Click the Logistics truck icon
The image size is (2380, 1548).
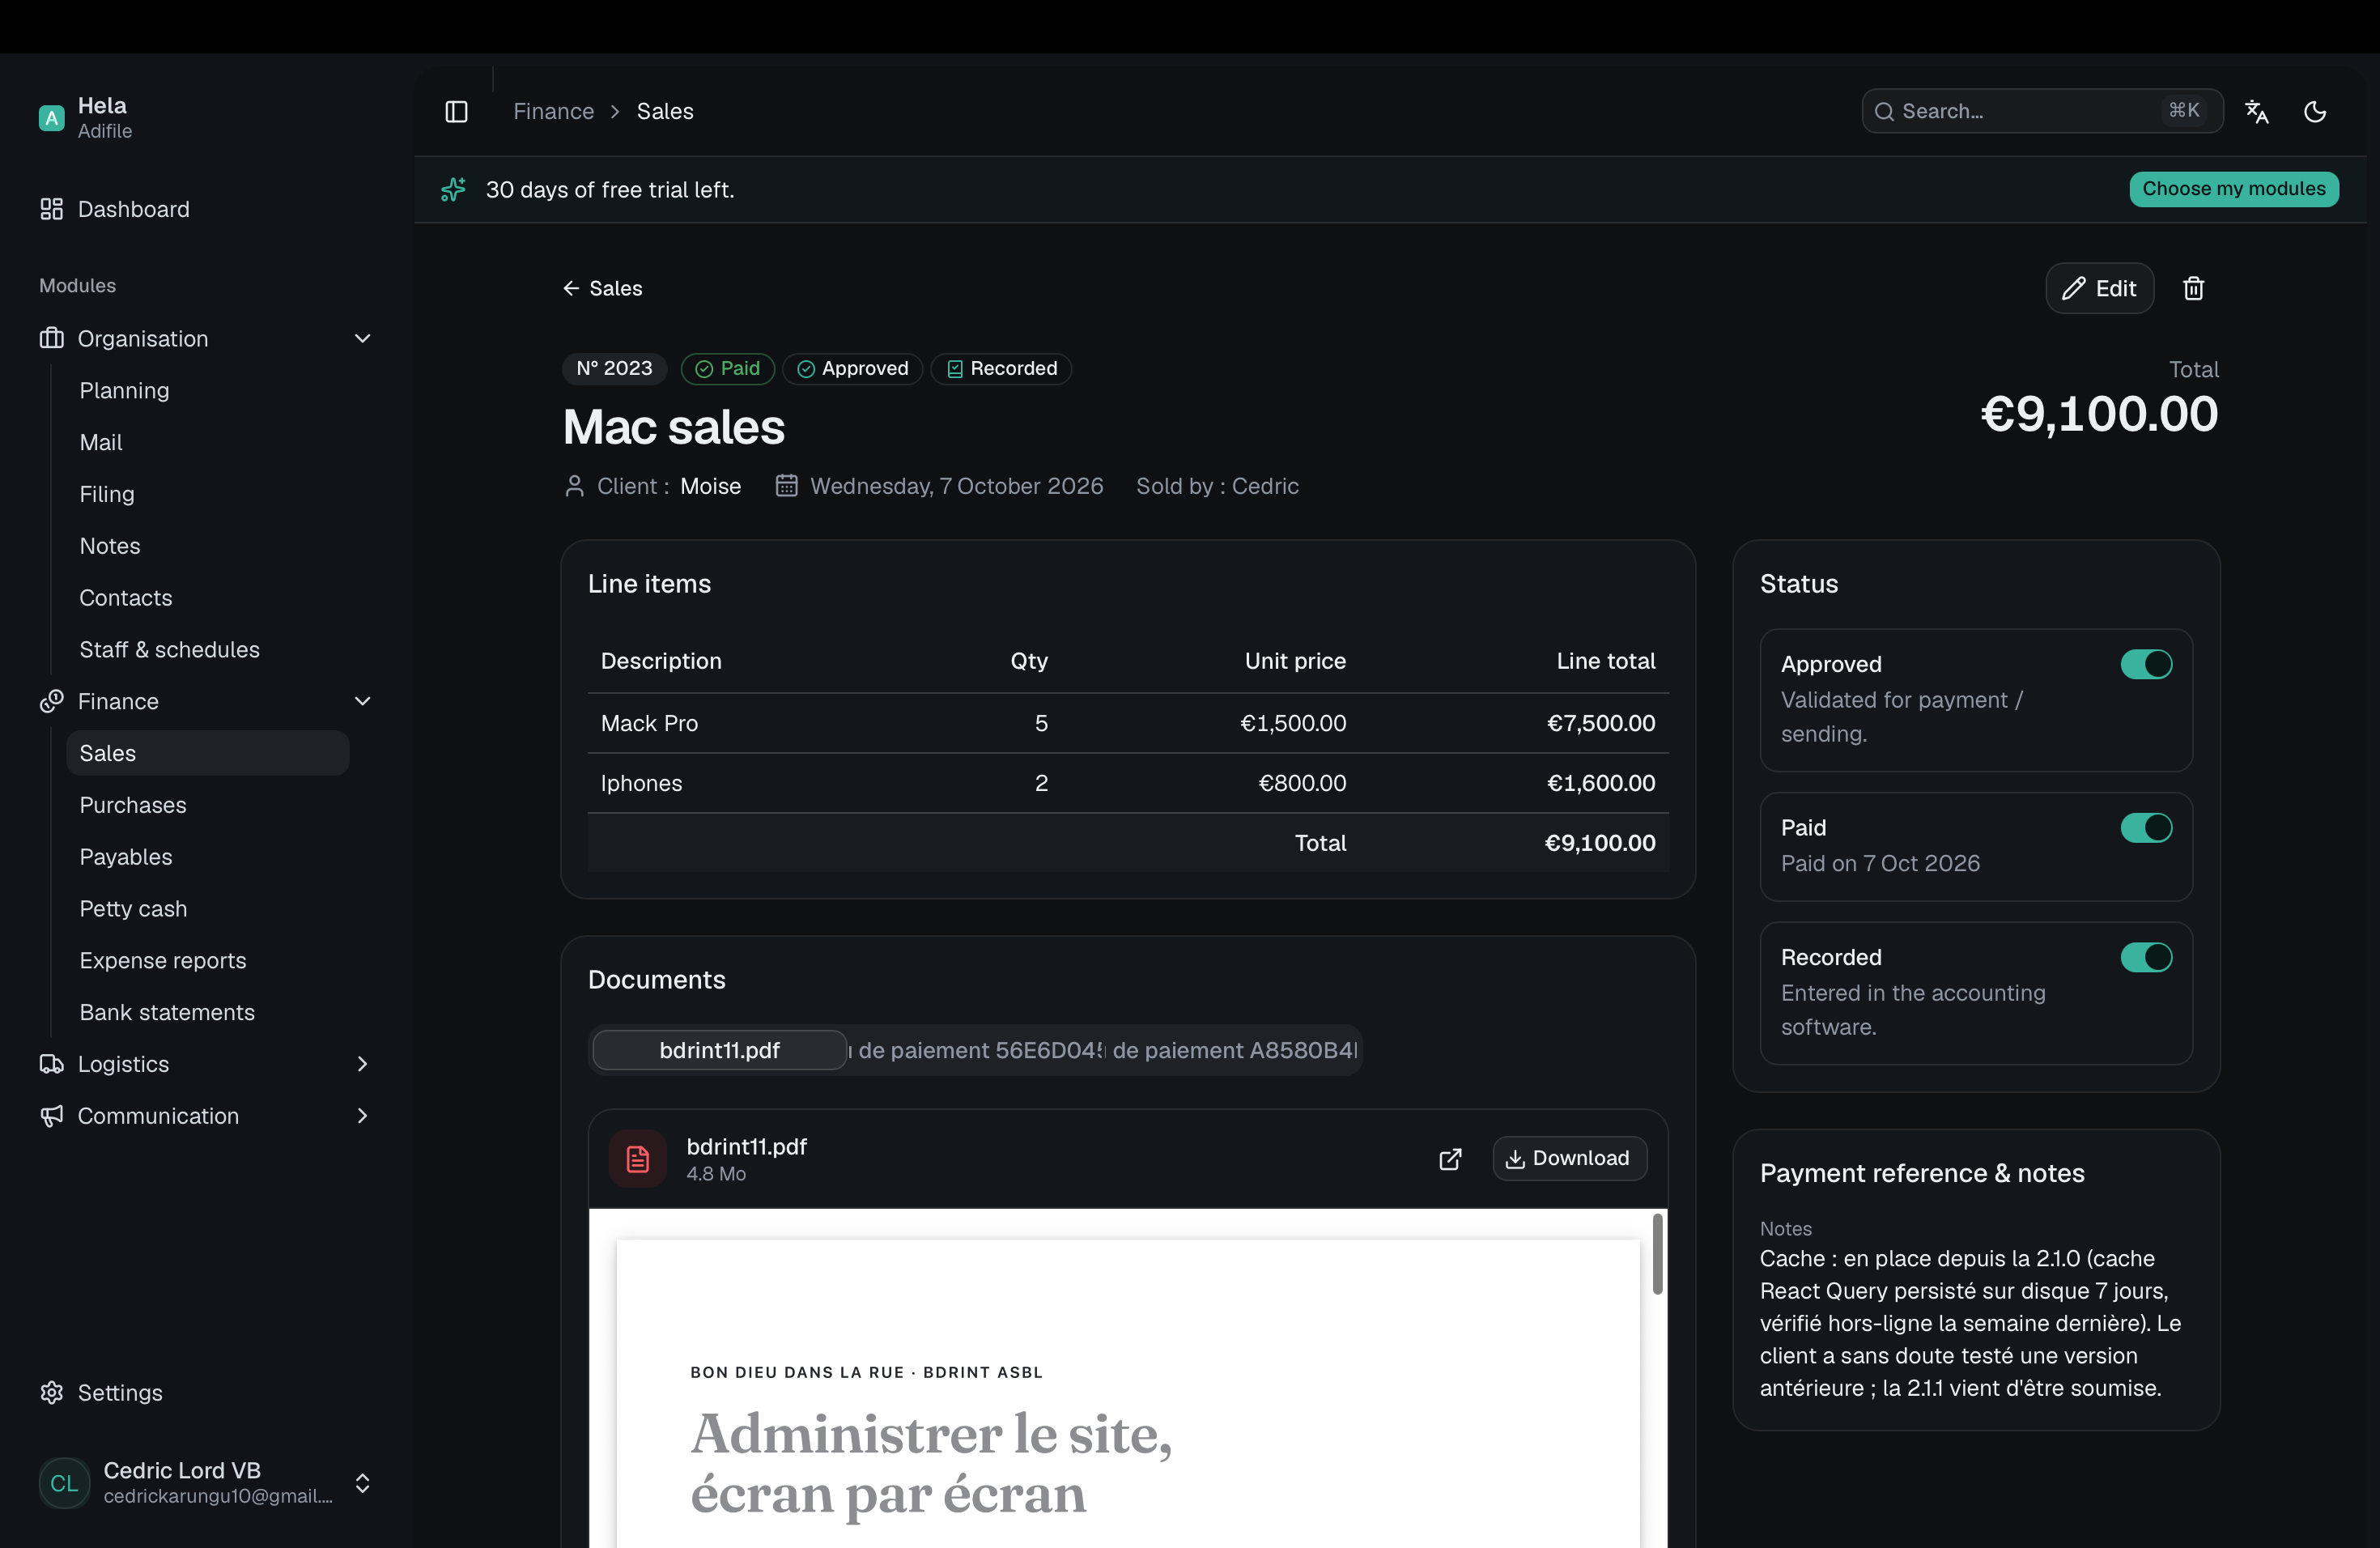point(51,1064)
